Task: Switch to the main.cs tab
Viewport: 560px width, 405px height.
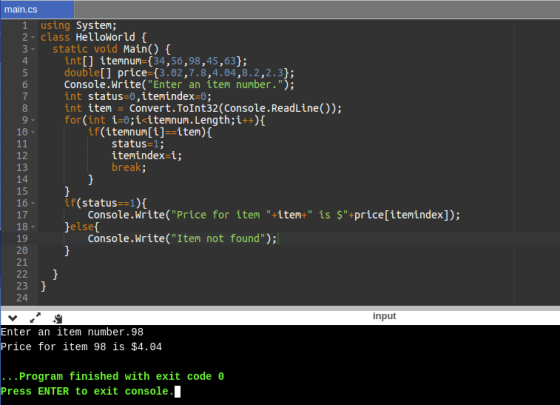Action: pyautogui.click(x=37, y=9)
